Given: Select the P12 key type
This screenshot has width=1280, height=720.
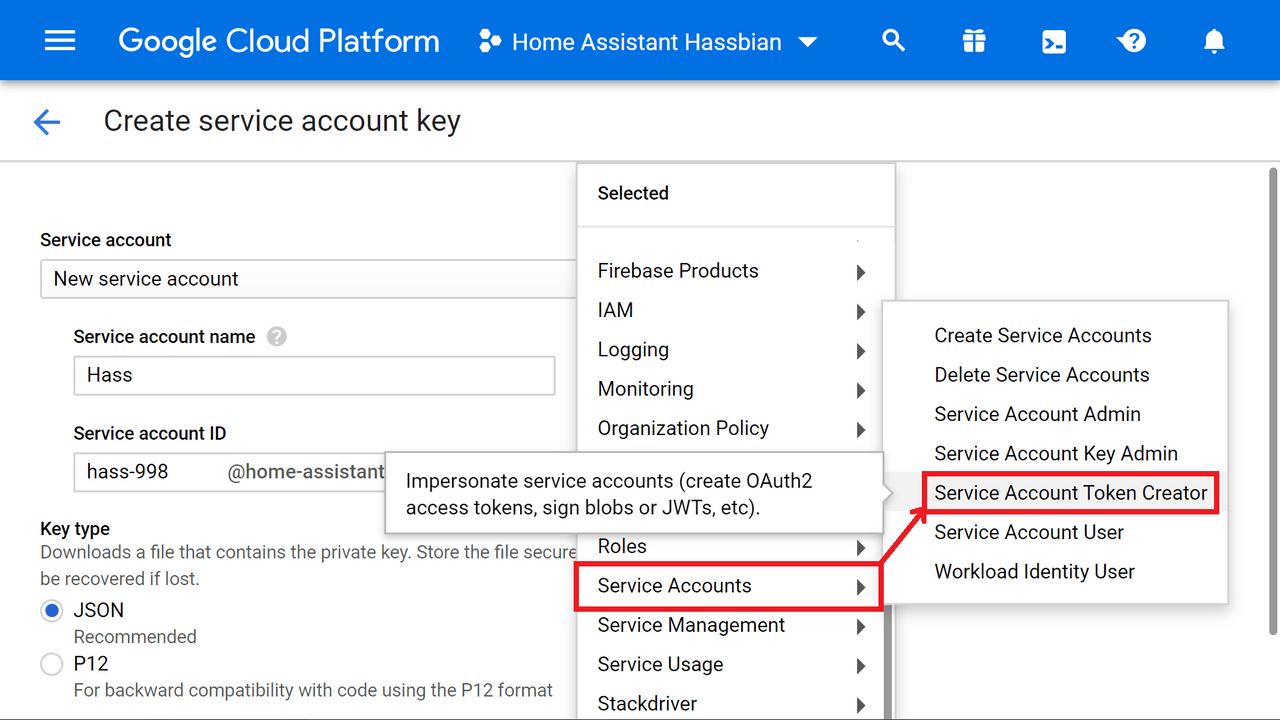Looking at the screenshot, I should point(51,663).
